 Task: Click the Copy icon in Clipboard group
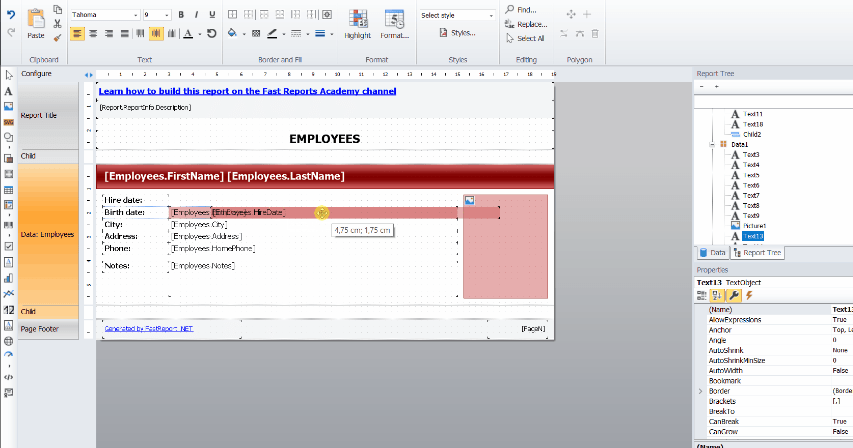(x=57, y=9)
